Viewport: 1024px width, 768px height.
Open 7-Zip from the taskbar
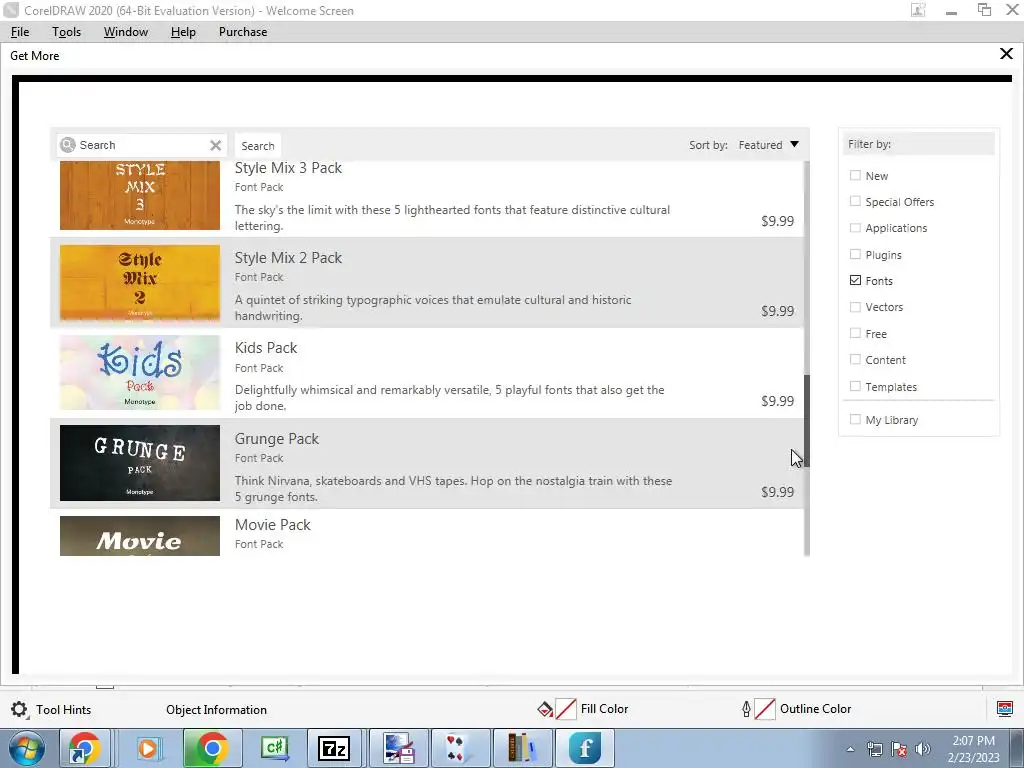pyautogui.click(x=334, y=748)
